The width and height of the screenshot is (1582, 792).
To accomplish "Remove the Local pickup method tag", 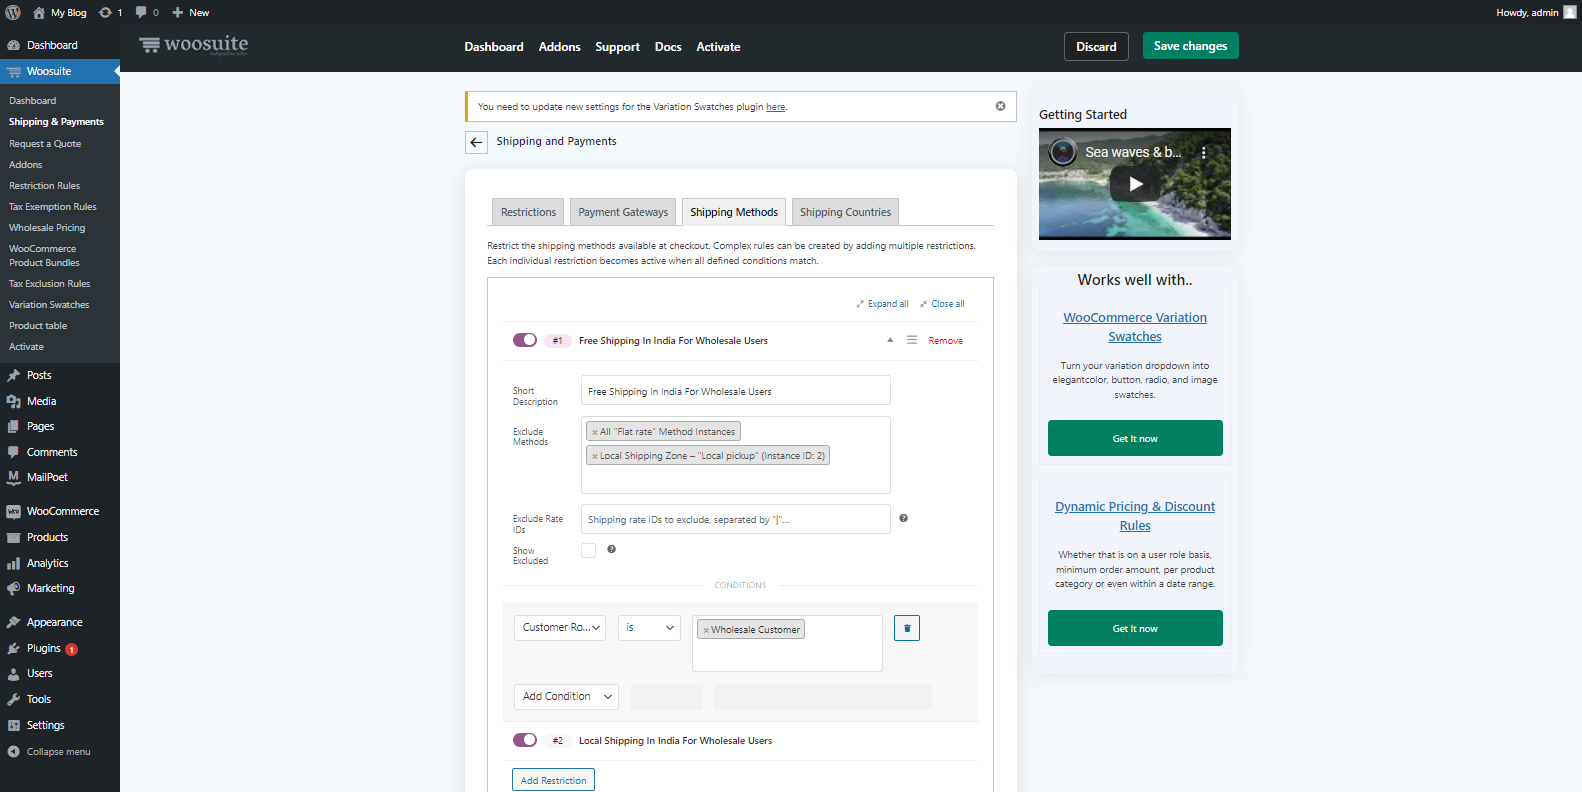I will click(594, 456).
